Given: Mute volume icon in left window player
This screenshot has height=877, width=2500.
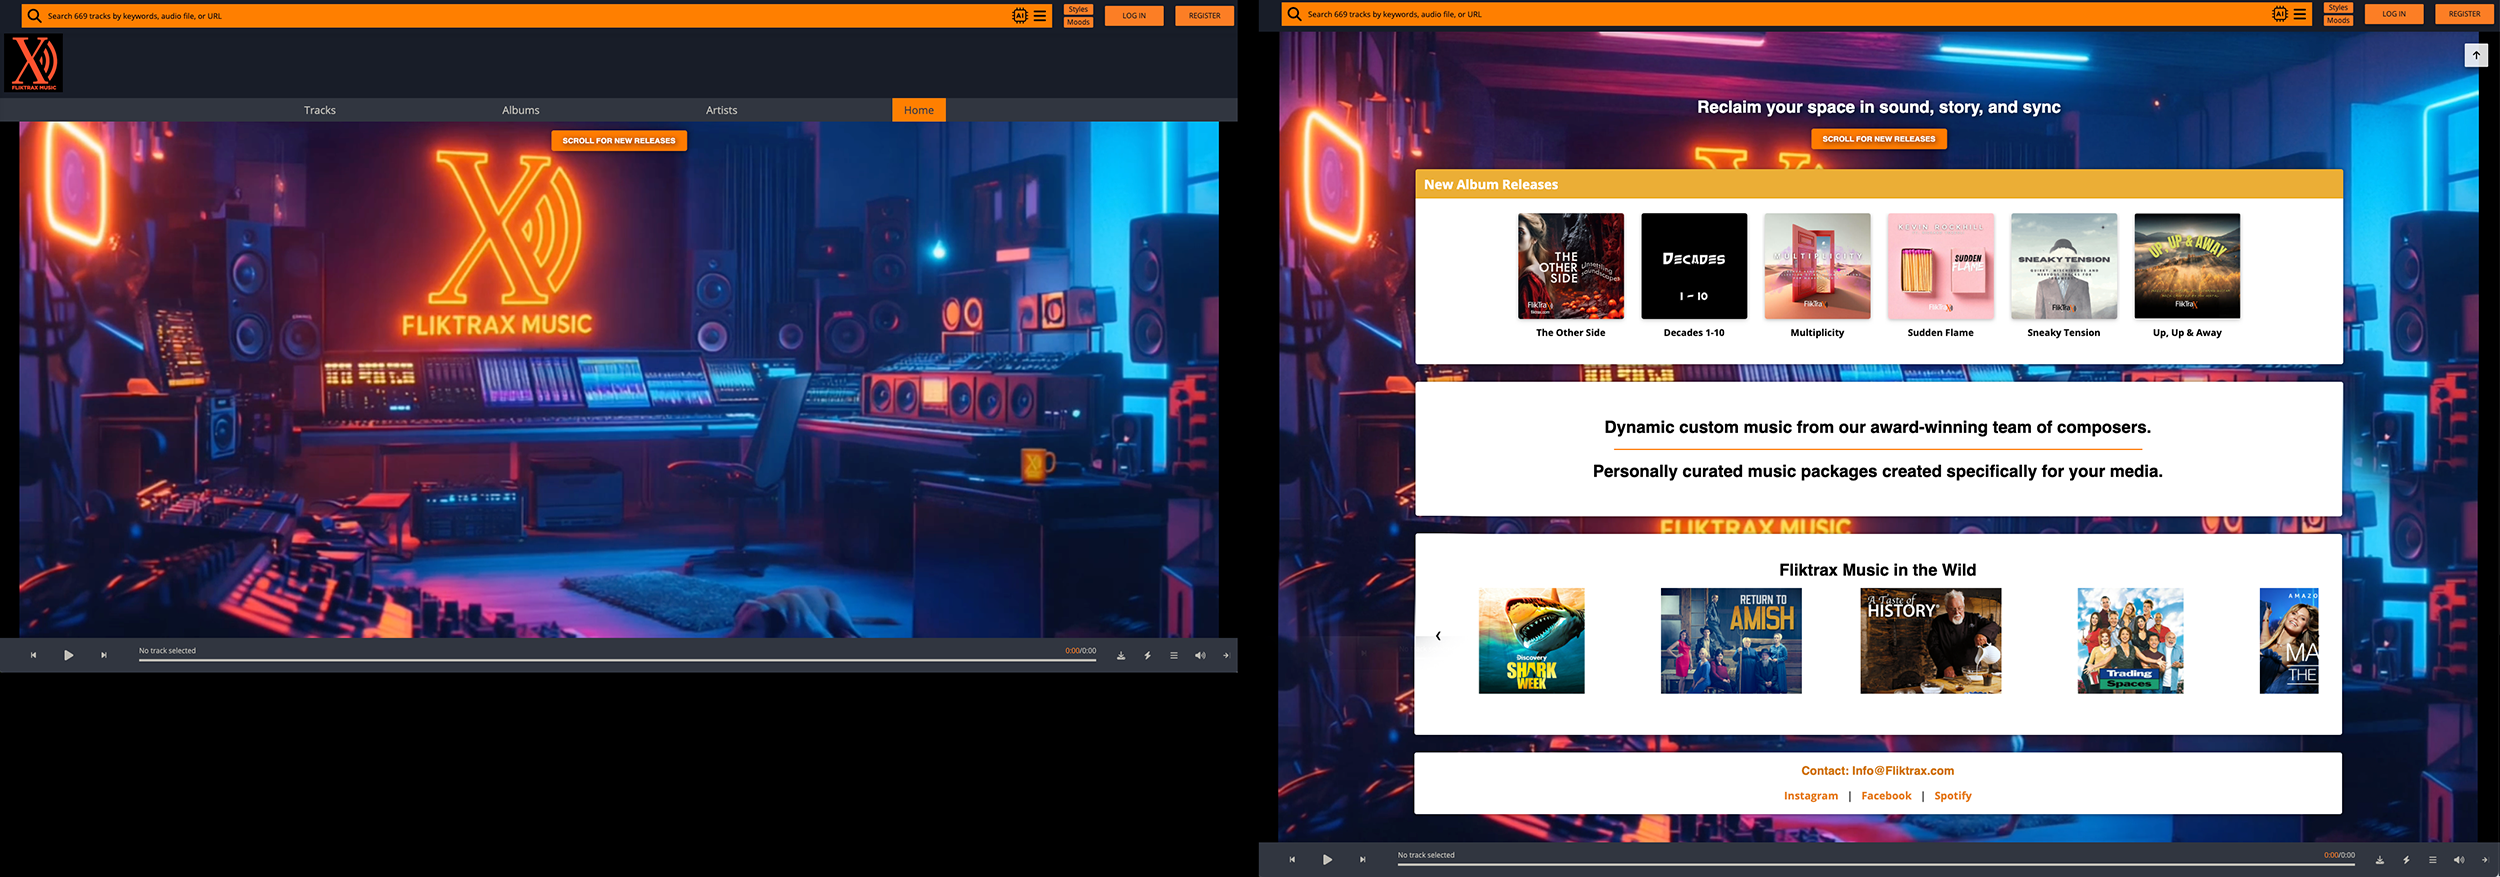Looking at the screenshot, I should (1199, 656).
